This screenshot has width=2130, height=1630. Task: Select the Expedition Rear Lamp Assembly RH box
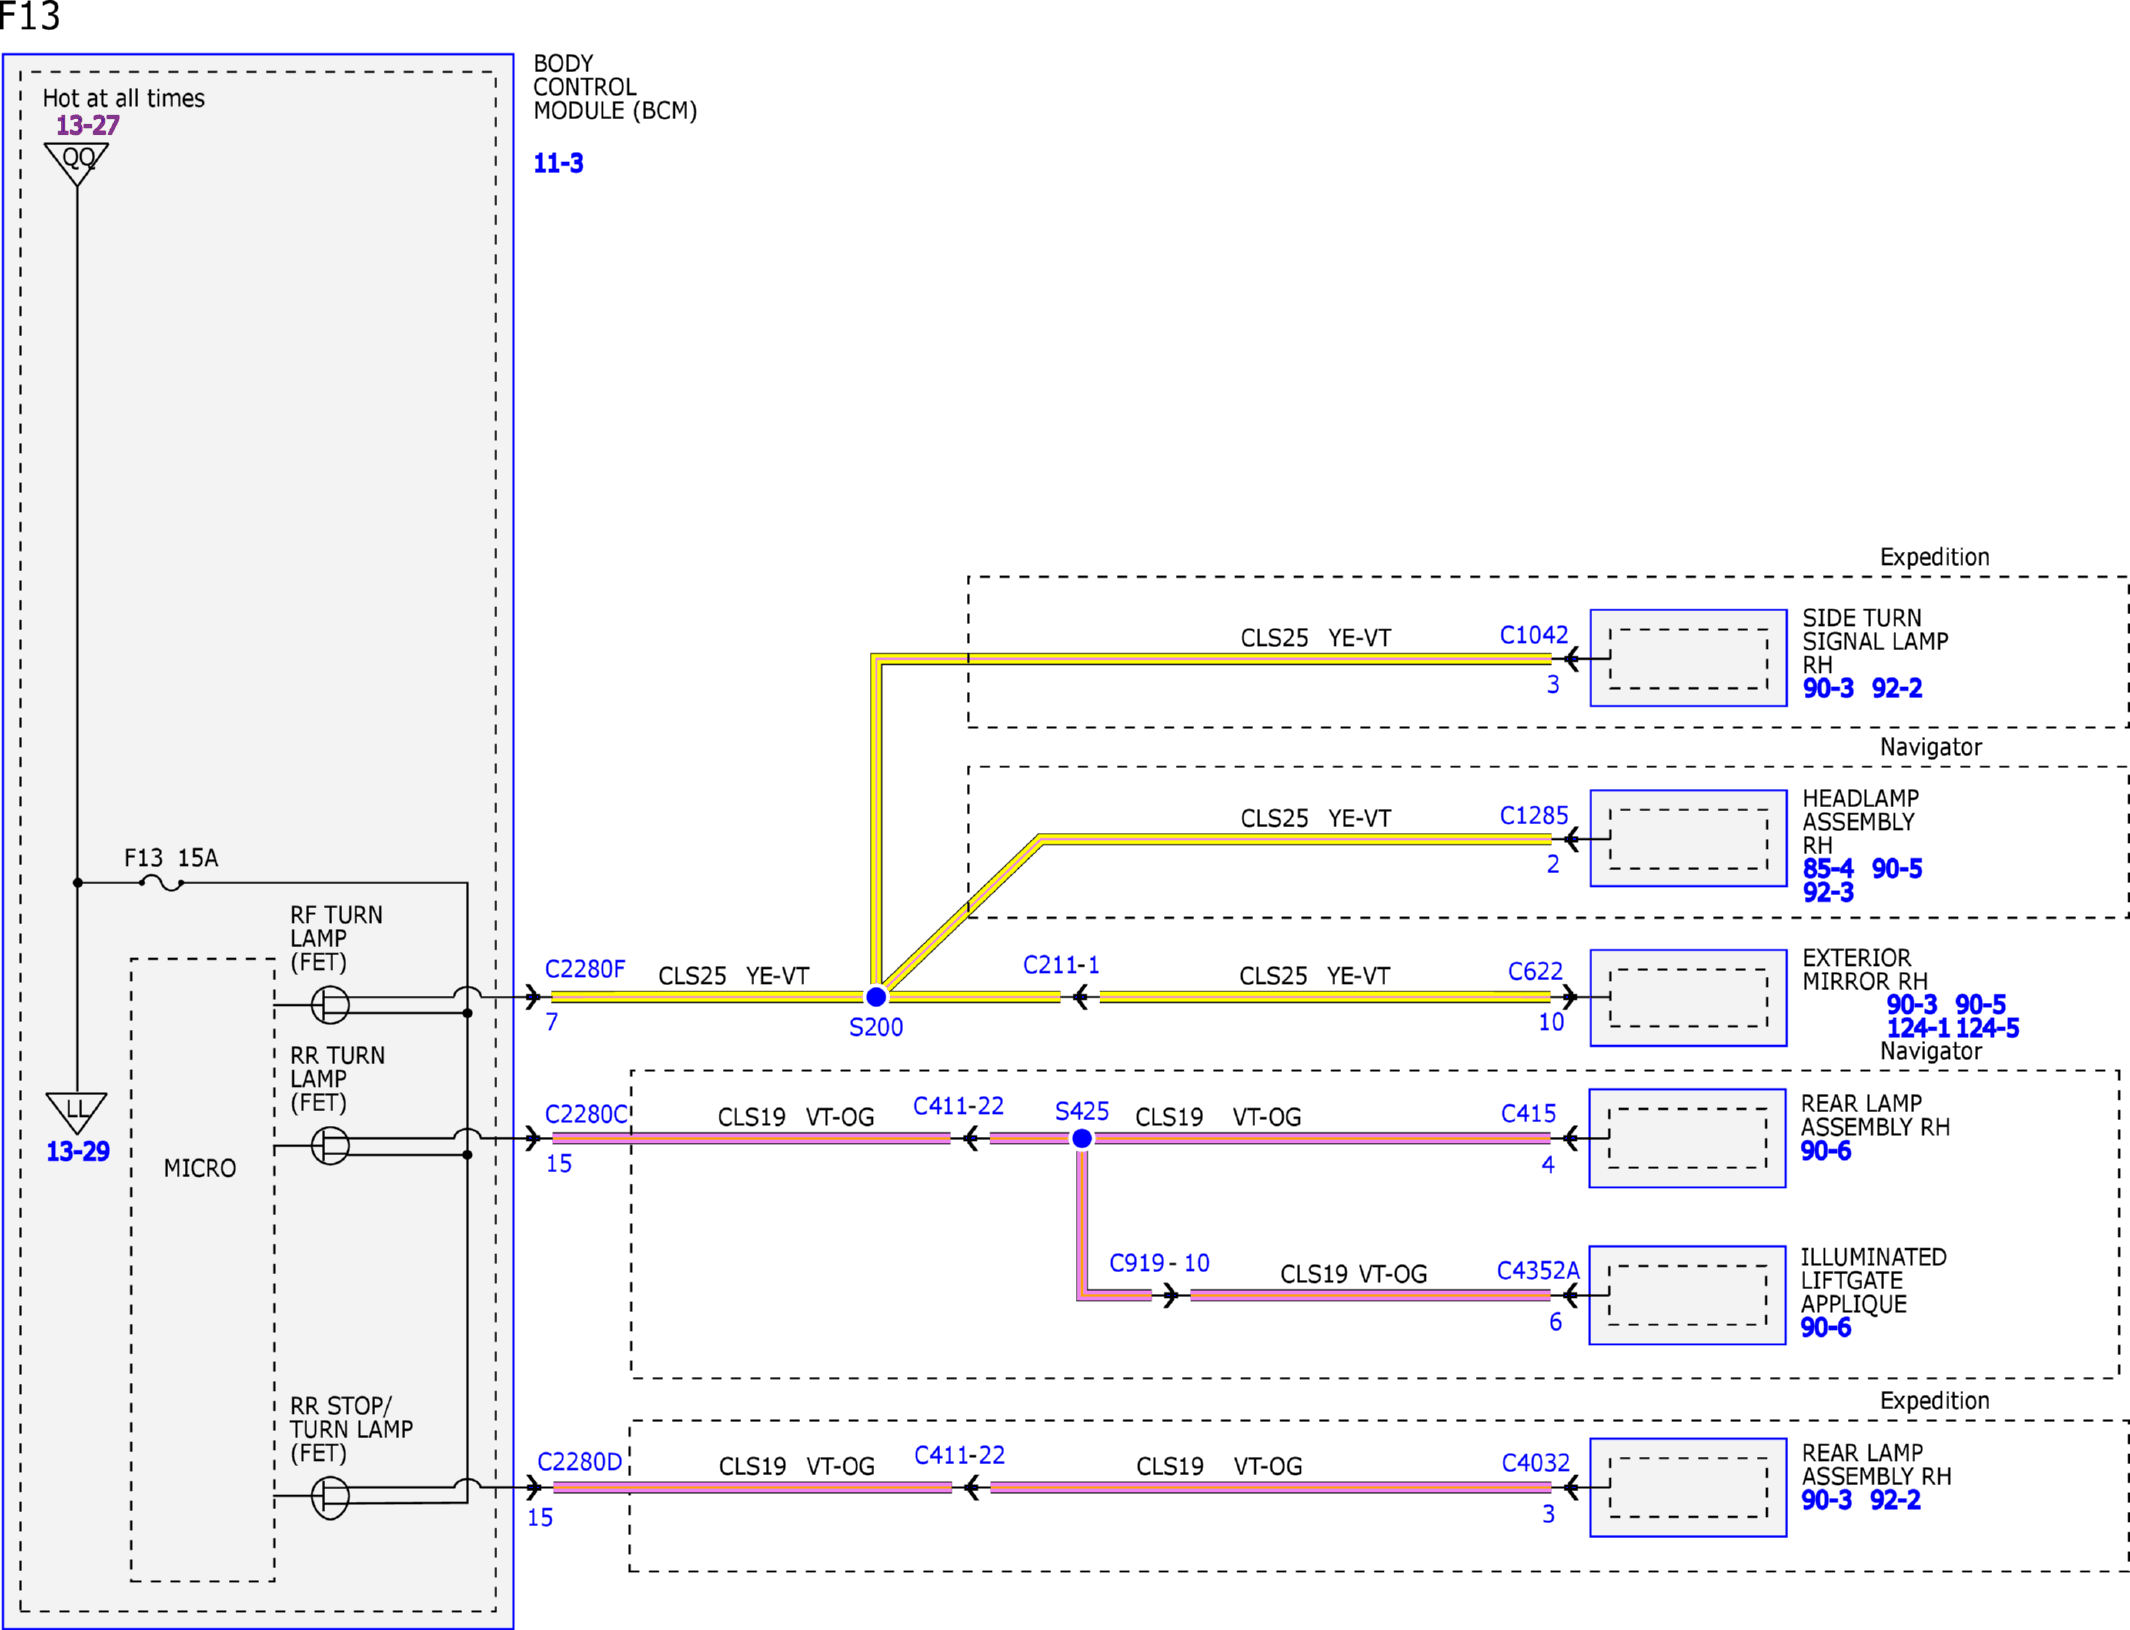point(1688,1487)
